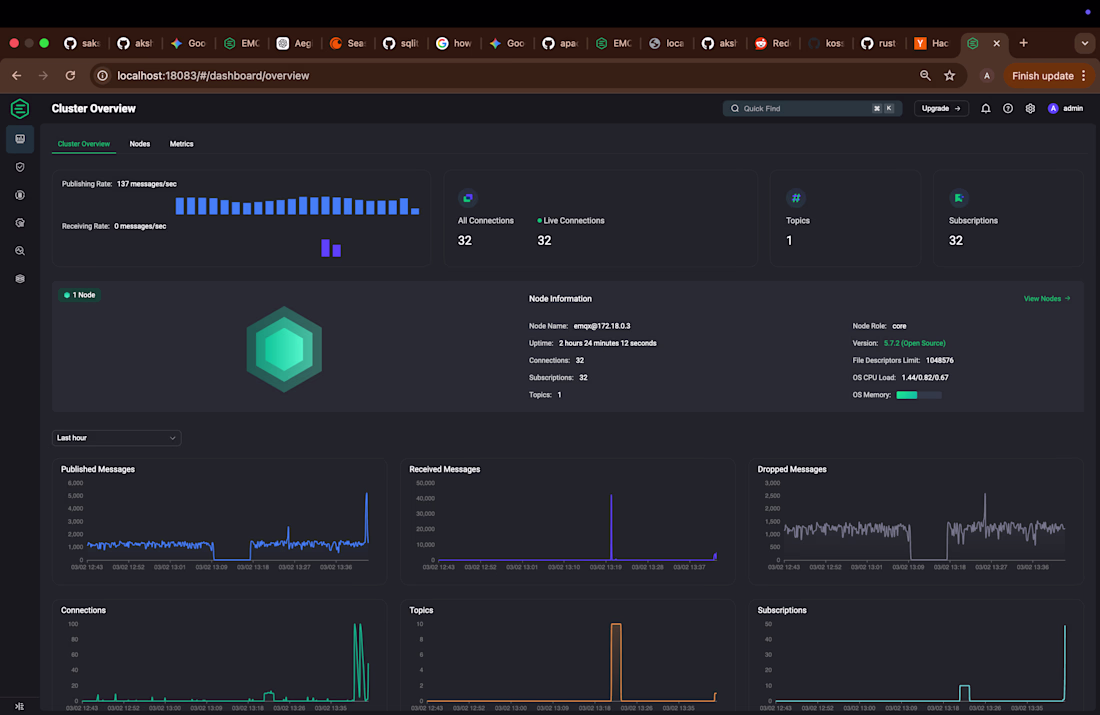
Task: Open the Chrome three-dot menu
Action: pyautogui.click(x=1083, y=76)
